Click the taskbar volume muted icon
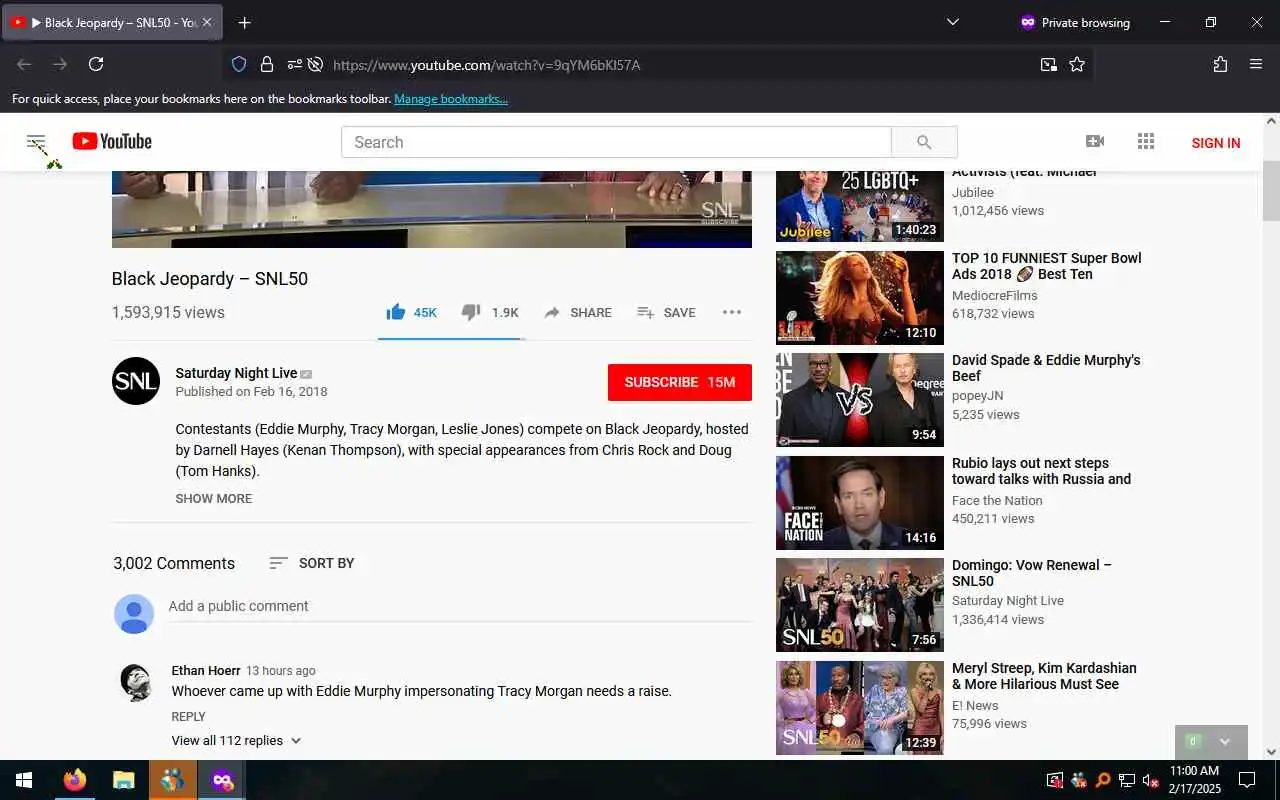Viewport: 1280px width, 800px height. click(1150, 780)
